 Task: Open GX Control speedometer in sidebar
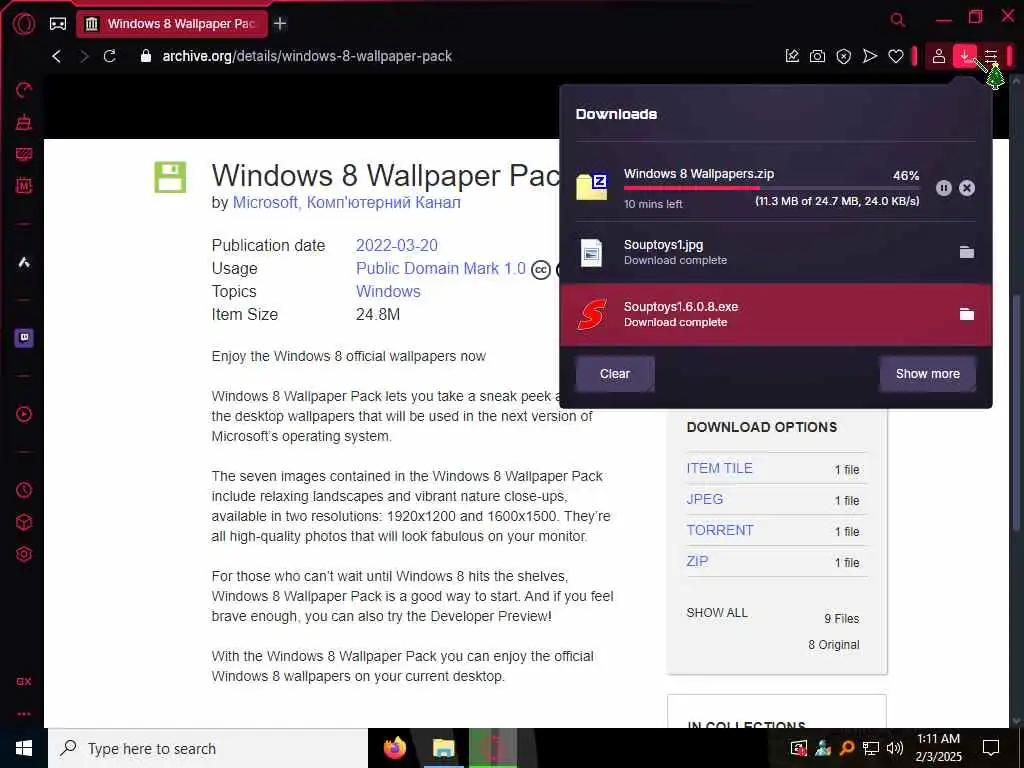click(24, 90)
